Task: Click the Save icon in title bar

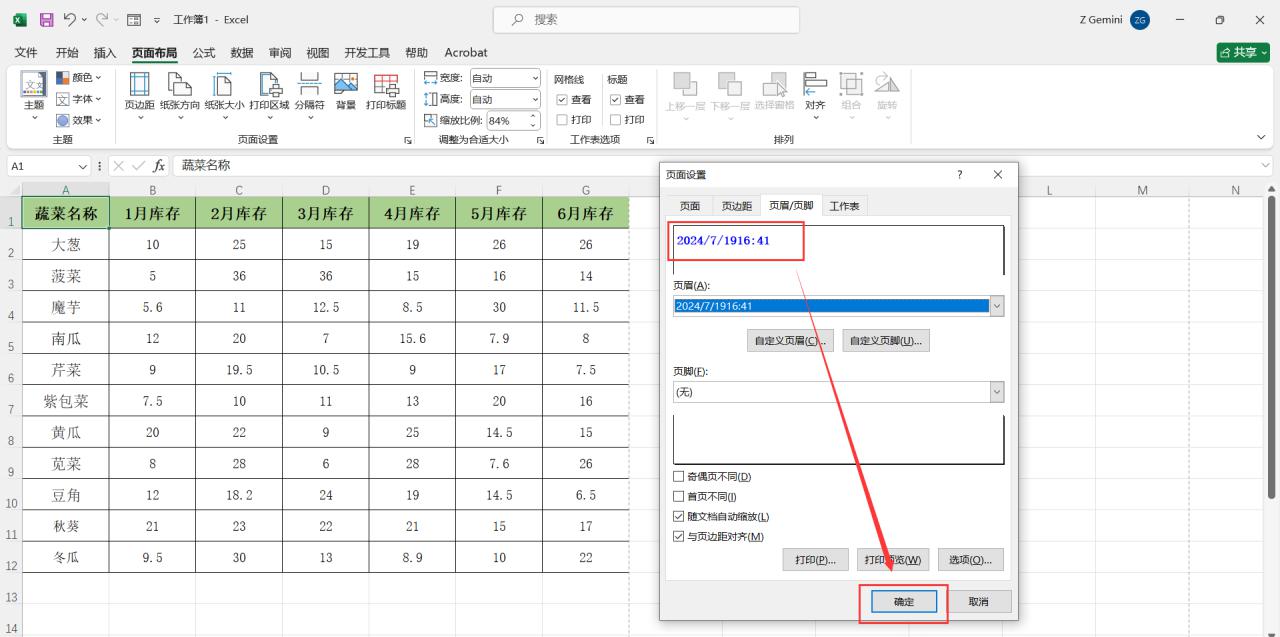Action: click(46, 19)
